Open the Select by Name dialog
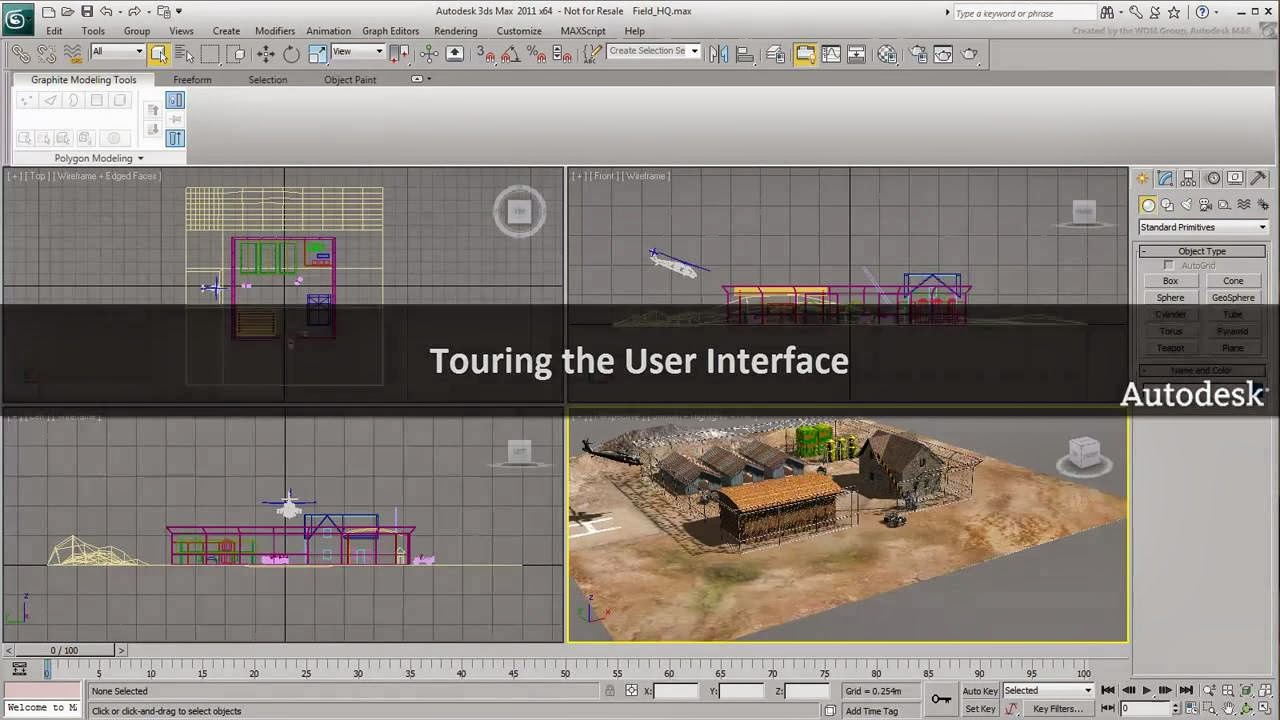Screen dimensions: 1280x720 186,53
